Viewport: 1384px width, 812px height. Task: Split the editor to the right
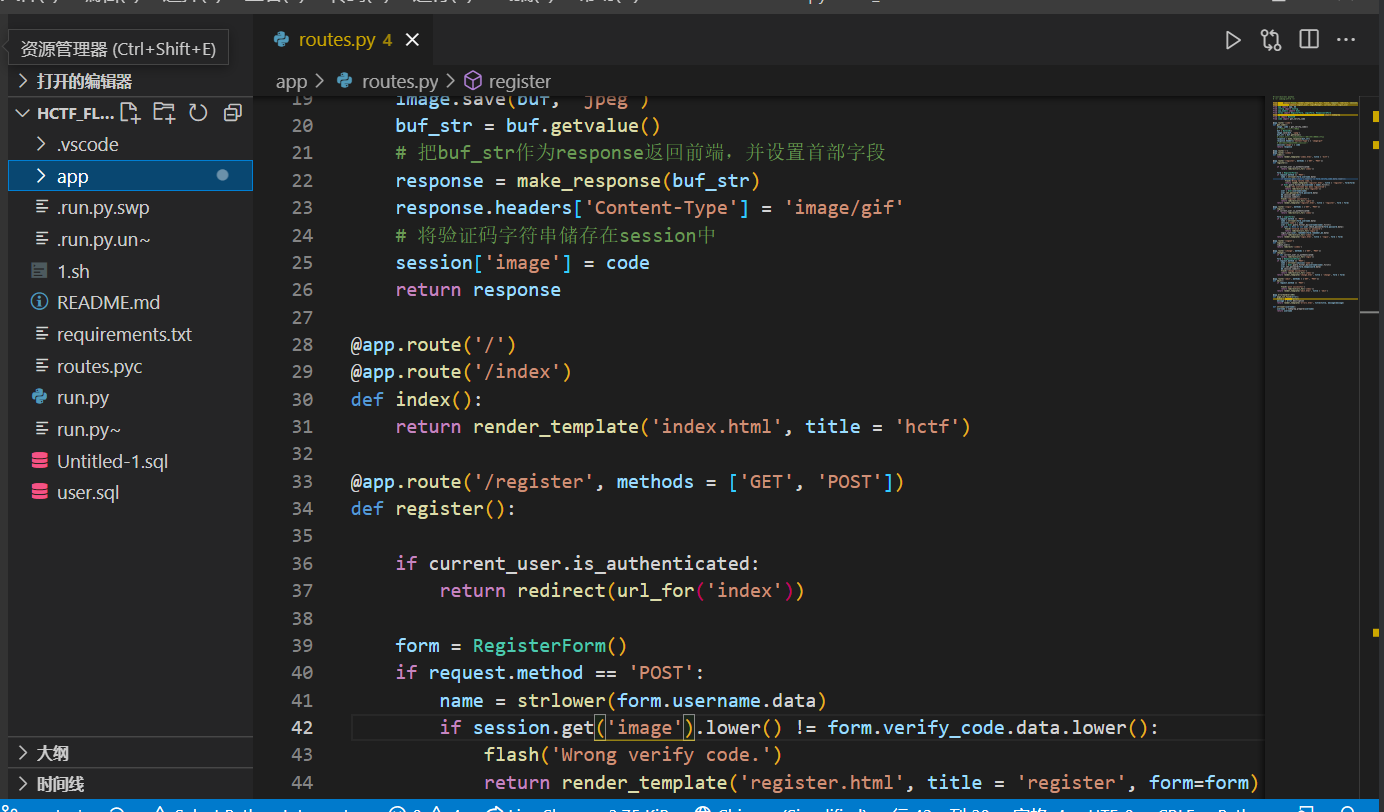click(1309, 40)
